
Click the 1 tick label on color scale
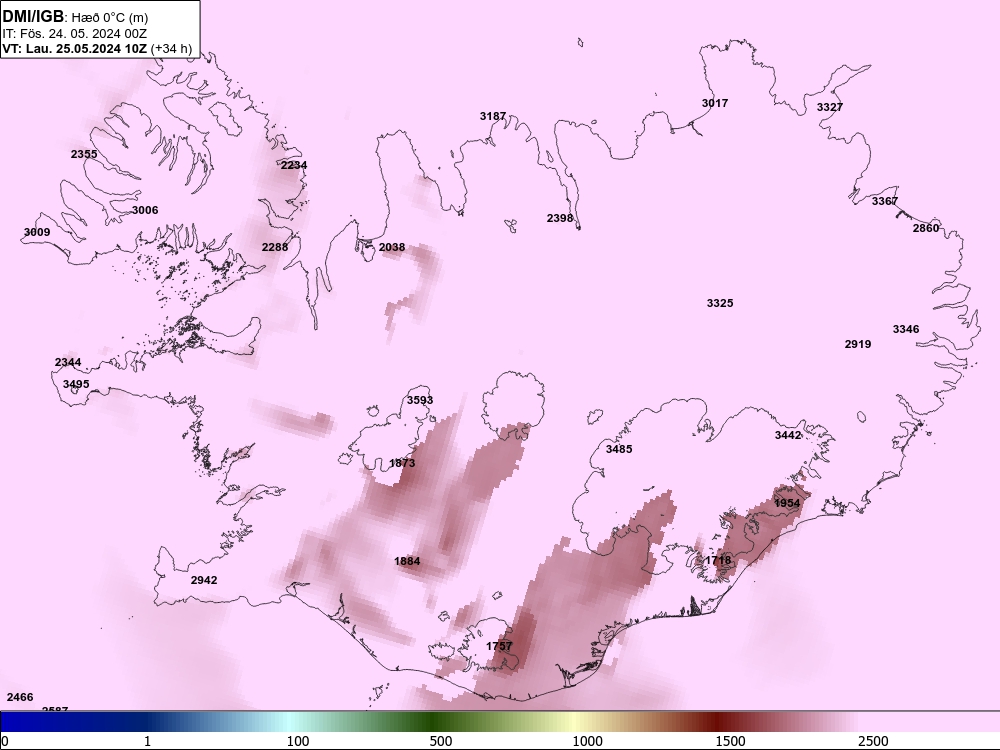coord(147,741)
